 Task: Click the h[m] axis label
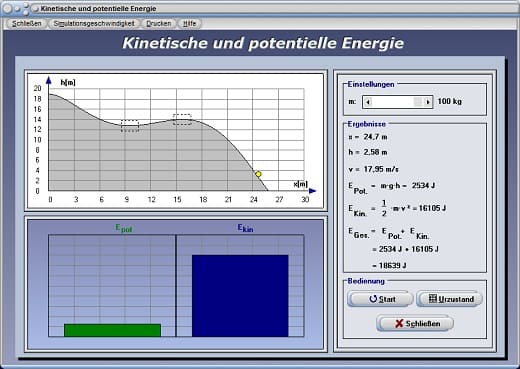click(68, 82)
